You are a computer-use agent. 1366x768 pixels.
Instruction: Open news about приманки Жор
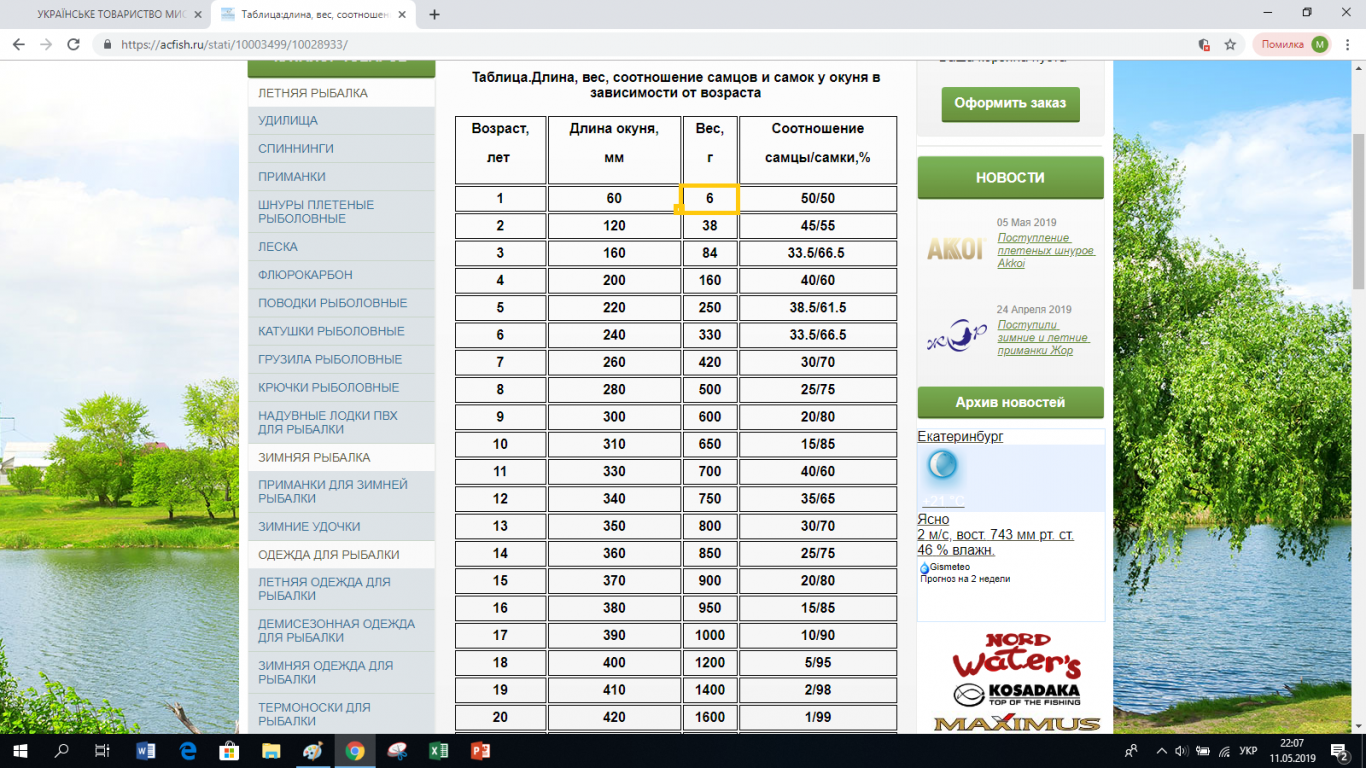pos(1043,338)
